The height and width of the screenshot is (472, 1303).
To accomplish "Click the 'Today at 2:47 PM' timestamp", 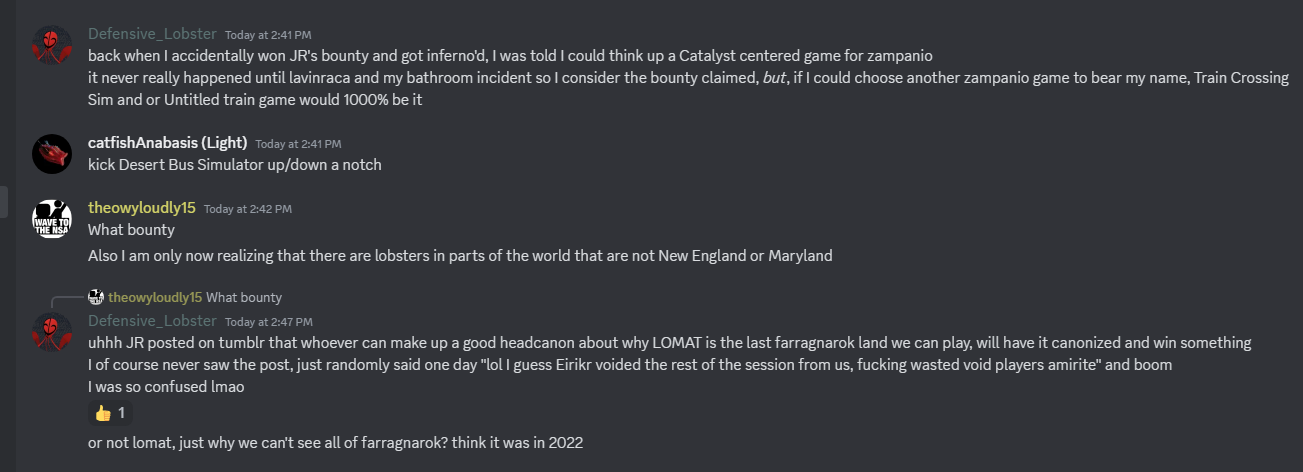I will (269, 322).
